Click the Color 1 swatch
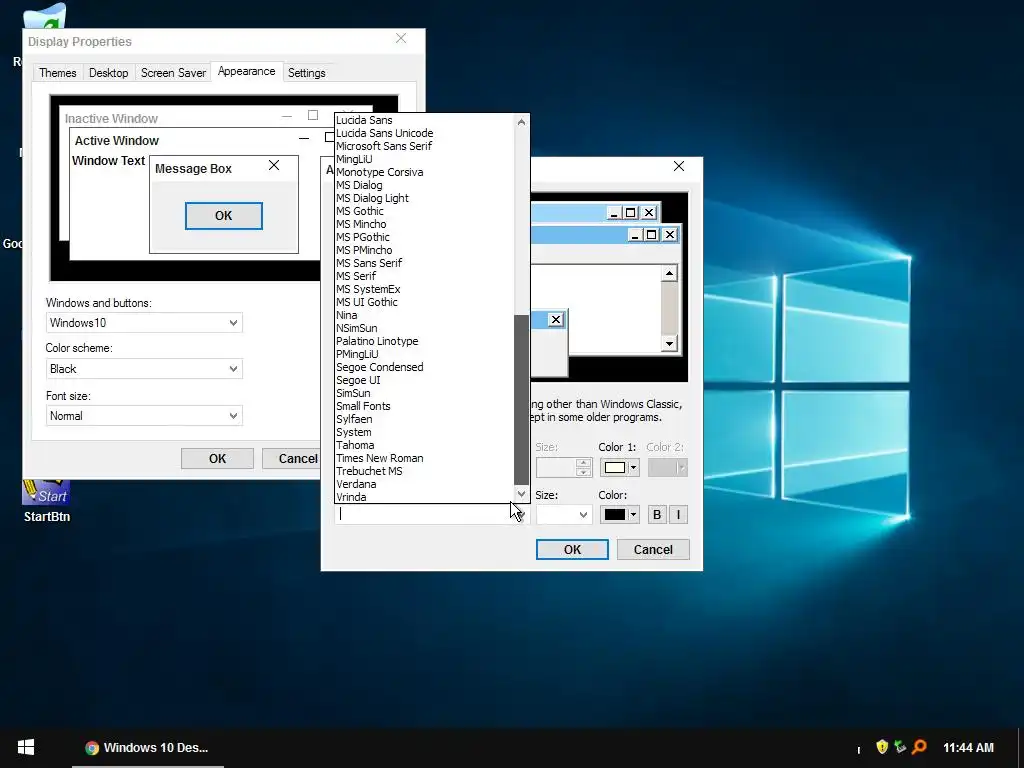1024x768 pixels. pyautogui.click(x=615, y=468)
